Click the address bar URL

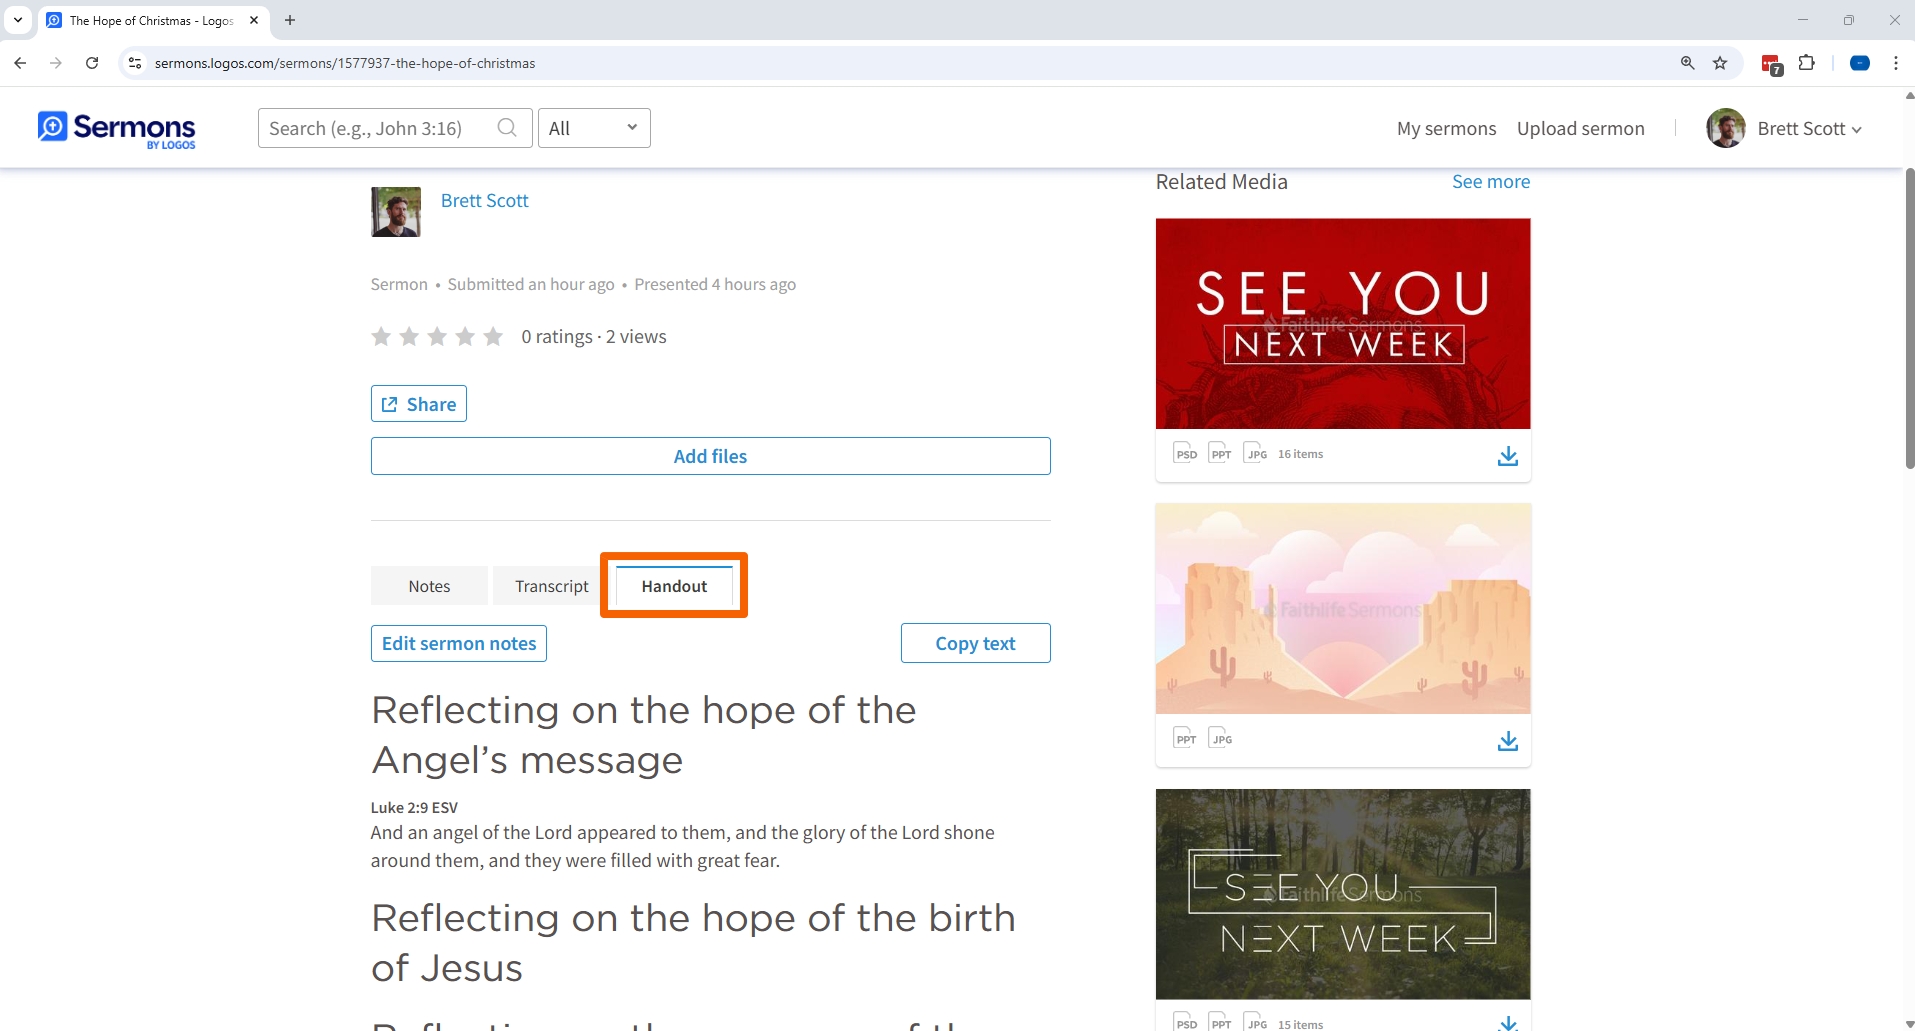(345, 63)
